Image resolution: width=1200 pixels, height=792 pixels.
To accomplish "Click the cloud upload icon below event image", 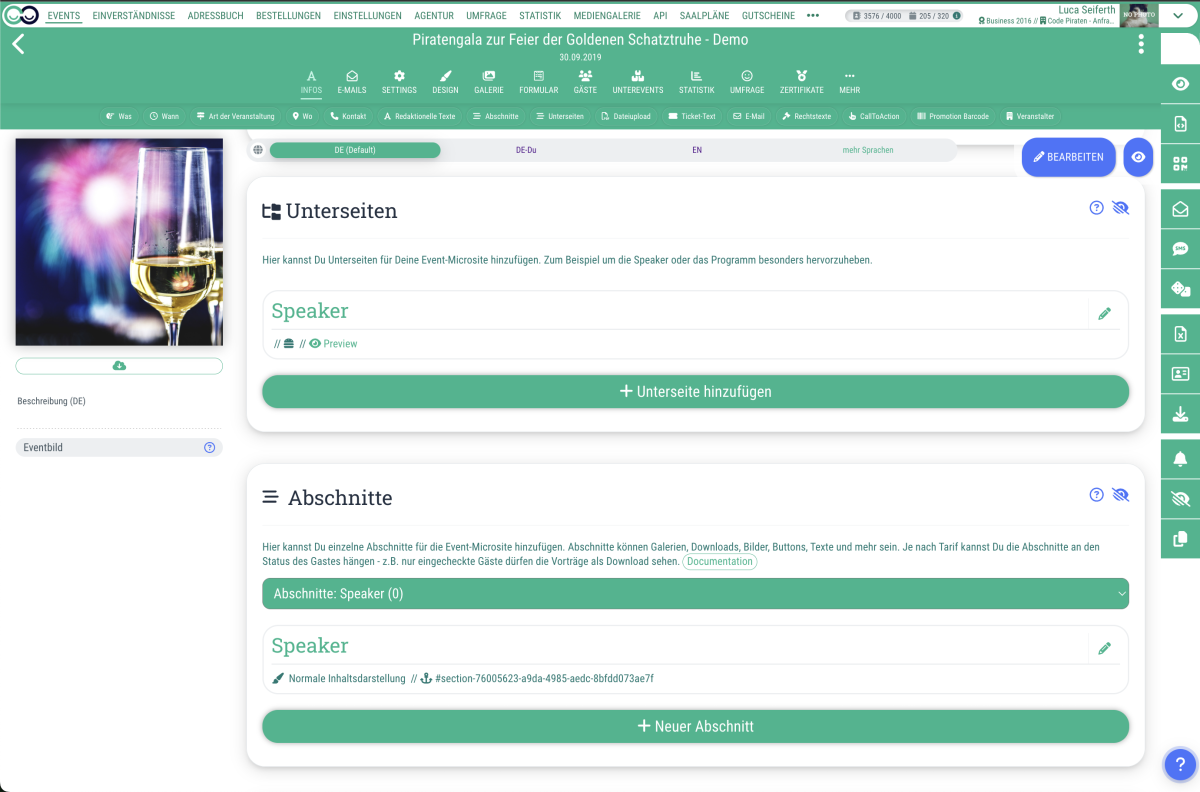I will tap(119, 366).
